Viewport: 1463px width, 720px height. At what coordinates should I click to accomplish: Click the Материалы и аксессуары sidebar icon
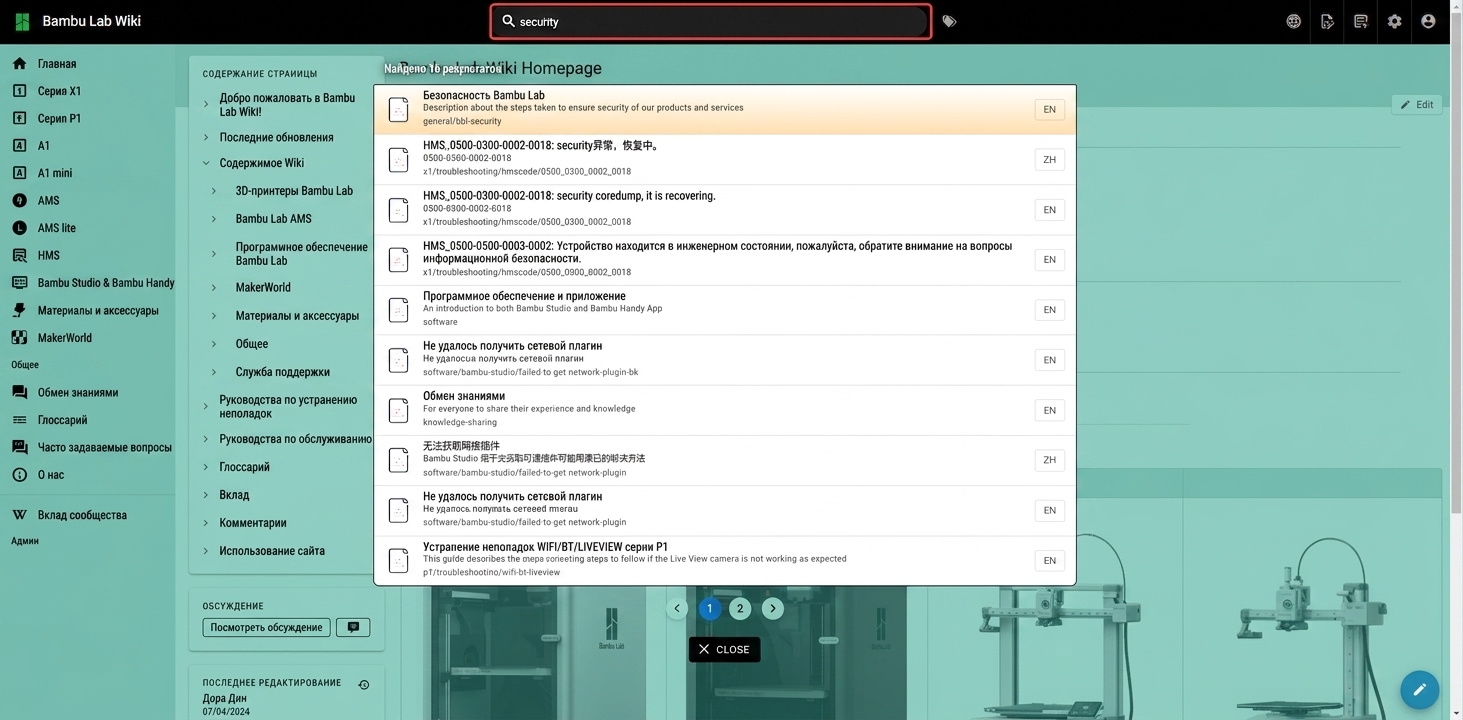coord(19,310)
